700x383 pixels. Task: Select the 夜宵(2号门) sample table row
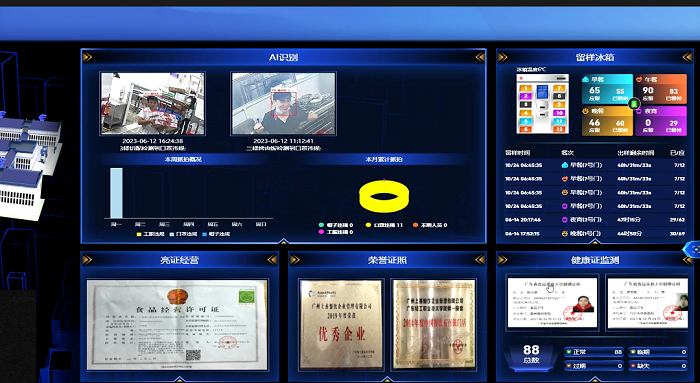pyautogui.click(x=595, y=220)
